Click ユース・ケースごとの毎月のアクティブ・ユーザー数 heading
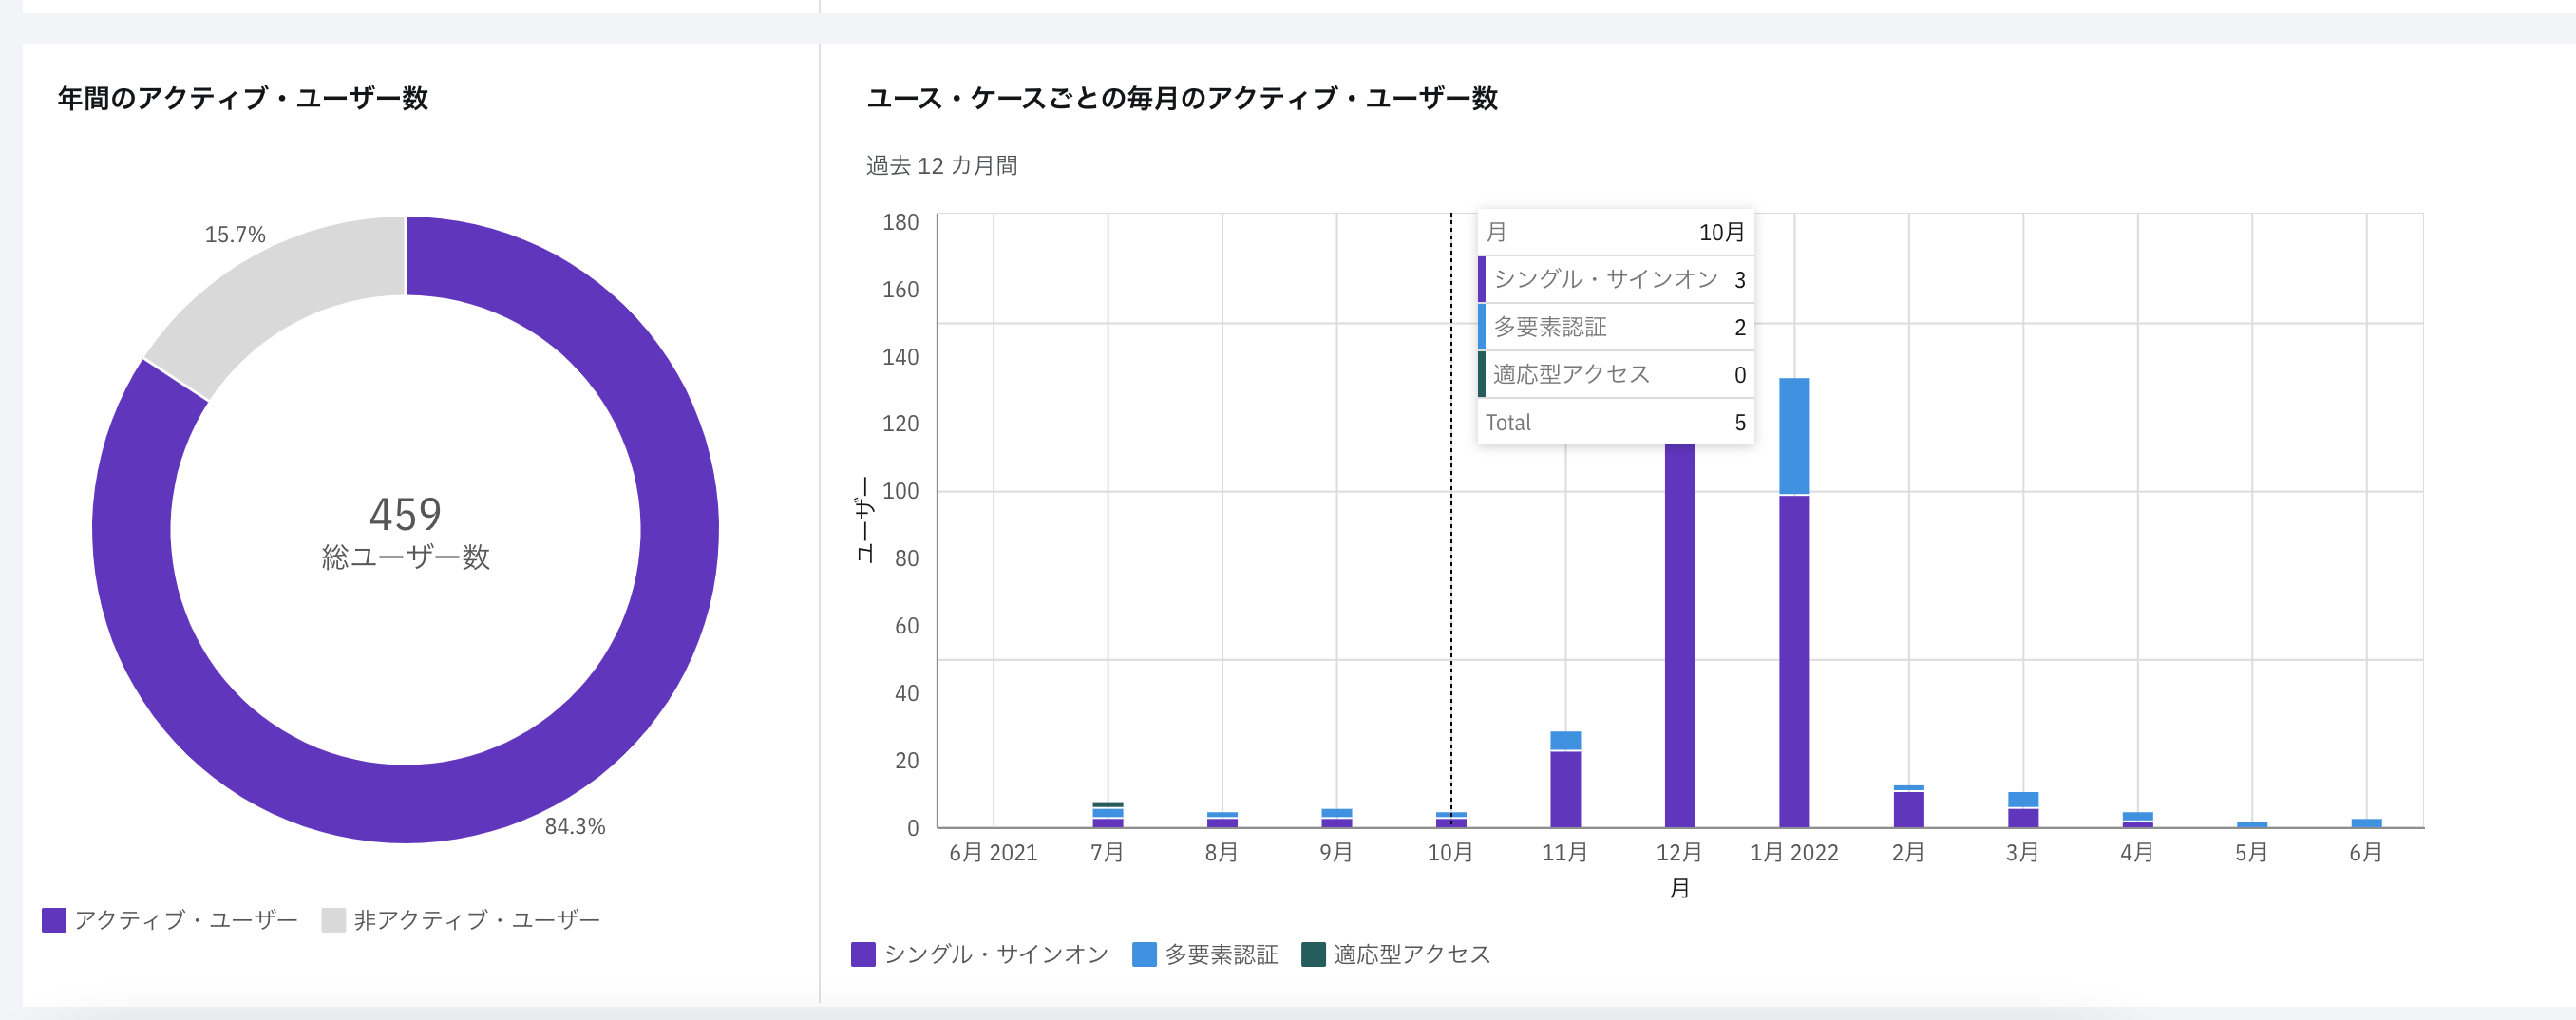Viewport: 2576px width, 1020px height. [x=1181, y=98]
